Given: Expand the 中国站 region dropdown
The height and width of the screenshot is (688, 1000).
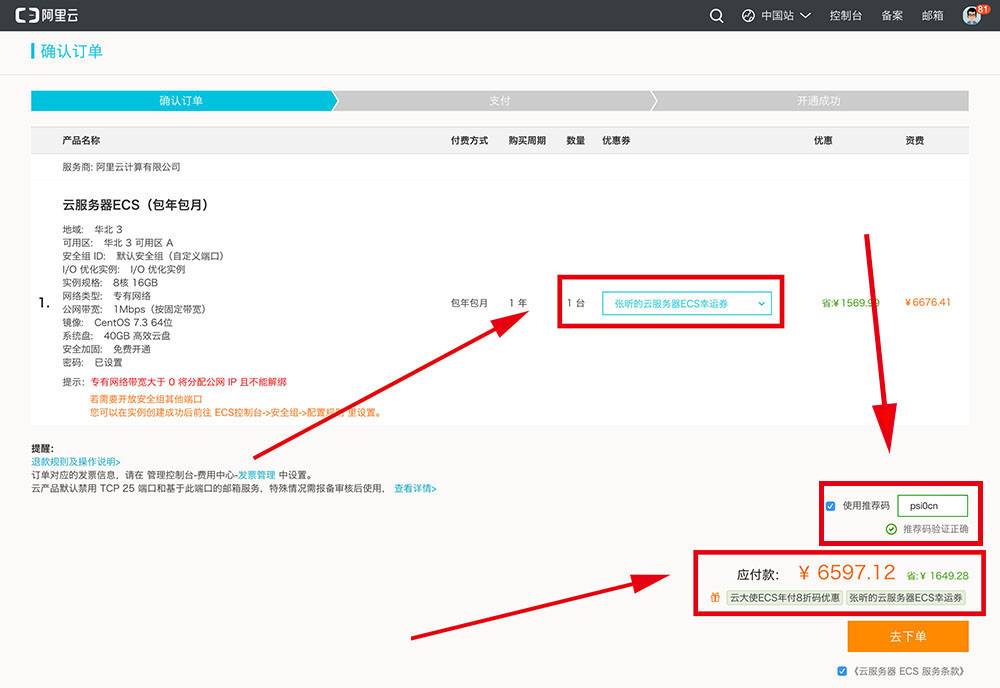Looking at the screenshot, I should [x=785, y=15].
